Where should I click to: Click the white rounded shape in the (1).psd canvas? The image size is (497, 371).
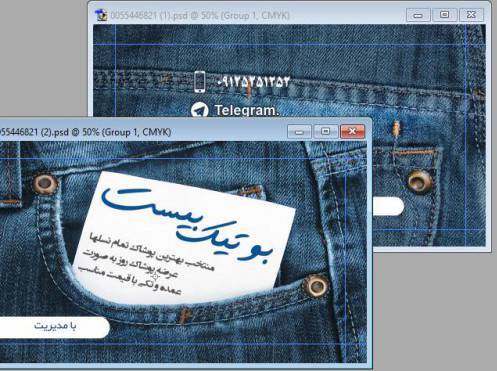pyautogui.click(x=388, y=206)
